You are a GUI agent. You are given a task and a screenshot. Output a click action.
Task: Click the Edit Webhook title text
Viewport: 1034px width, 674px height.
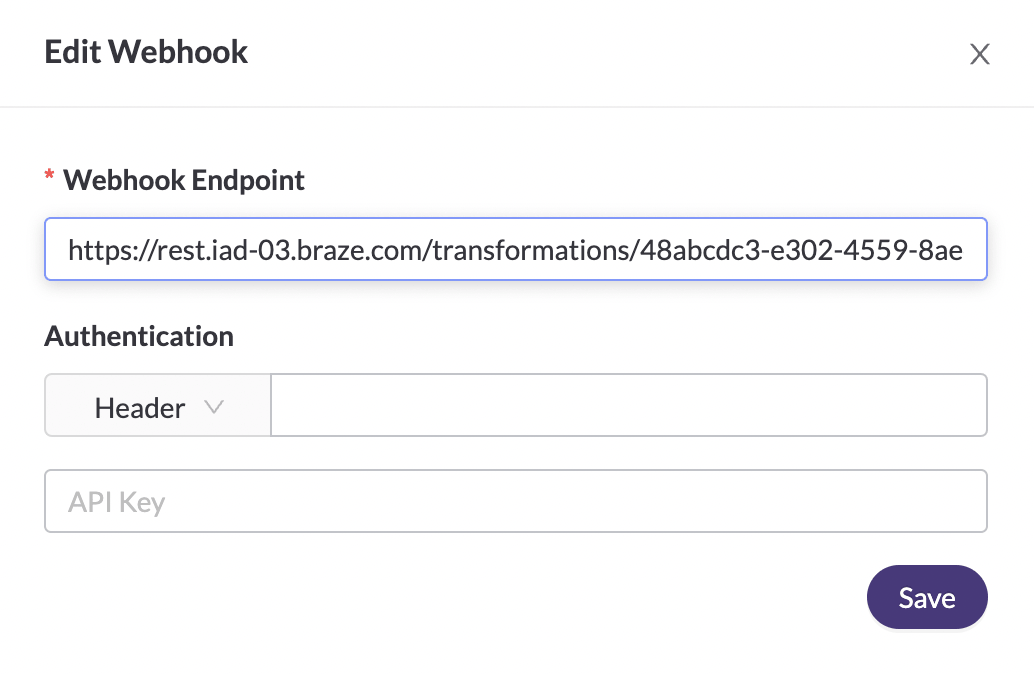pyautogui.click(x=146, y=52)
